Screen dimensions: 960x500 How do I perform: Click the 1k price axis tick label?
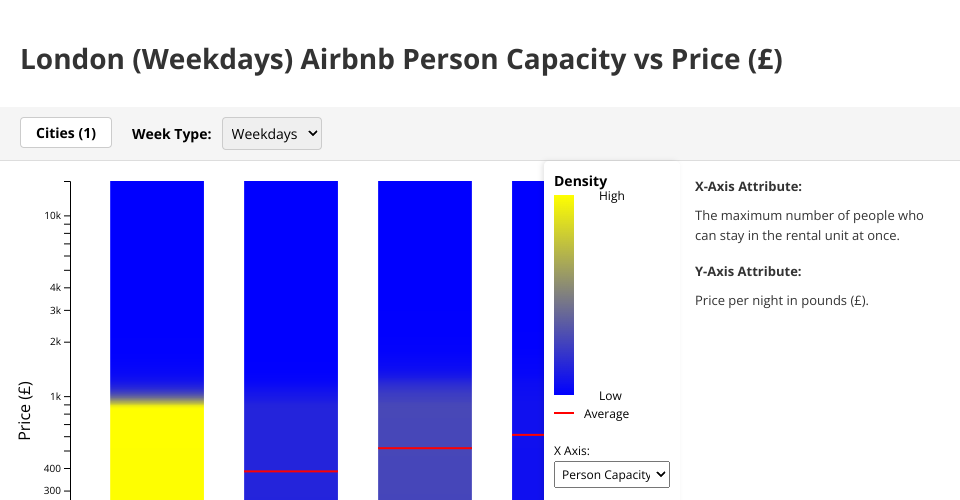coord(54,396)
